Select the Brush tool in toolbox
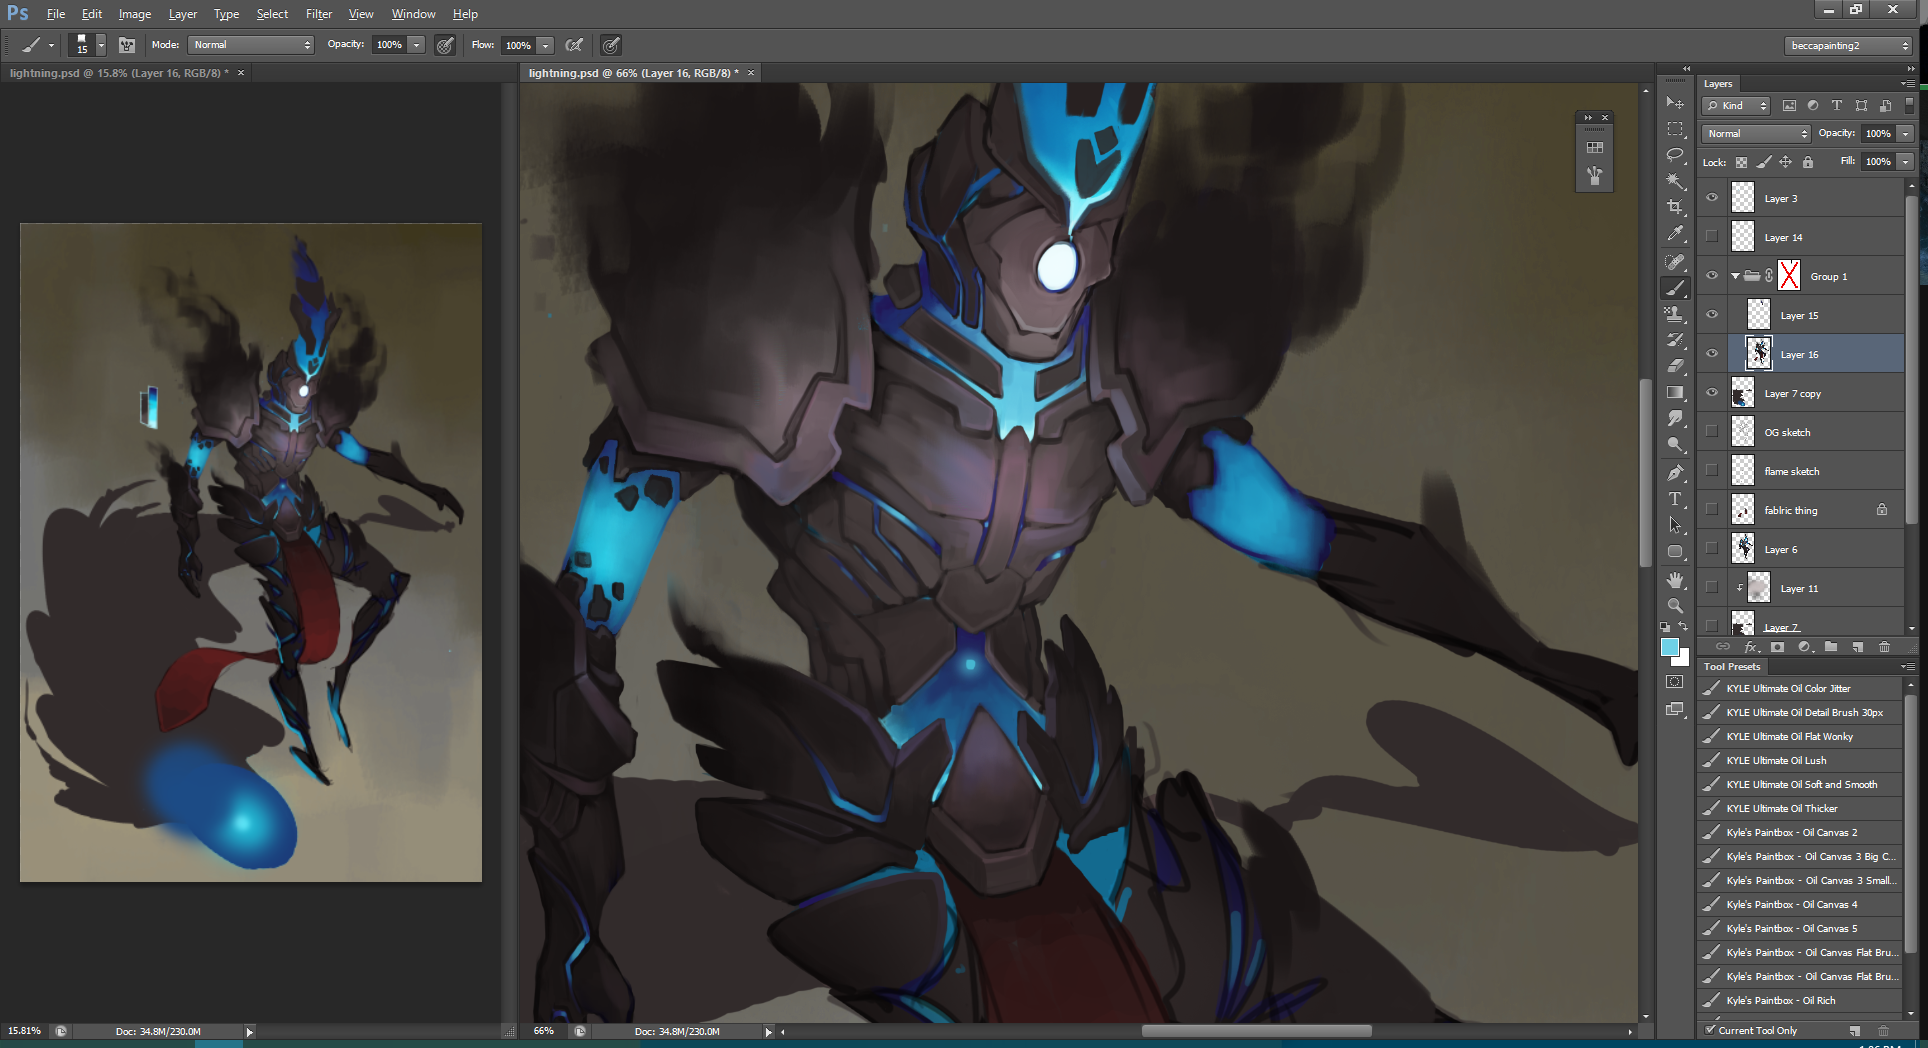This screenshot has width=1928, height=1048. 1675,288
